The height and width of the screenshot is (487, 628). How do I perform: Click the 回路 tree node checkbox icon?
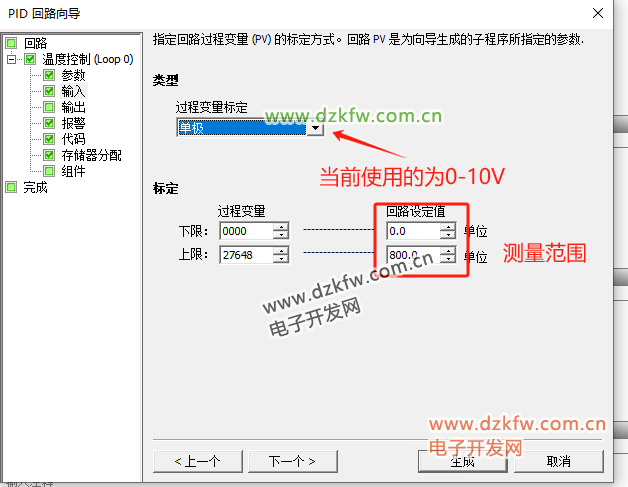click(11, 43)
